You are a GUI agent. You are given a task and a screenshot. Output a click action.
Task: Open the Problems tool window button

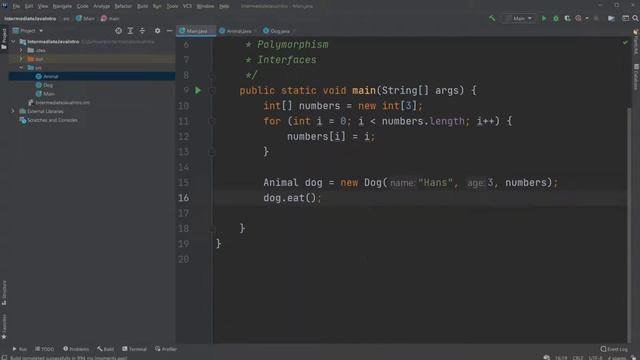coord(76,349)
